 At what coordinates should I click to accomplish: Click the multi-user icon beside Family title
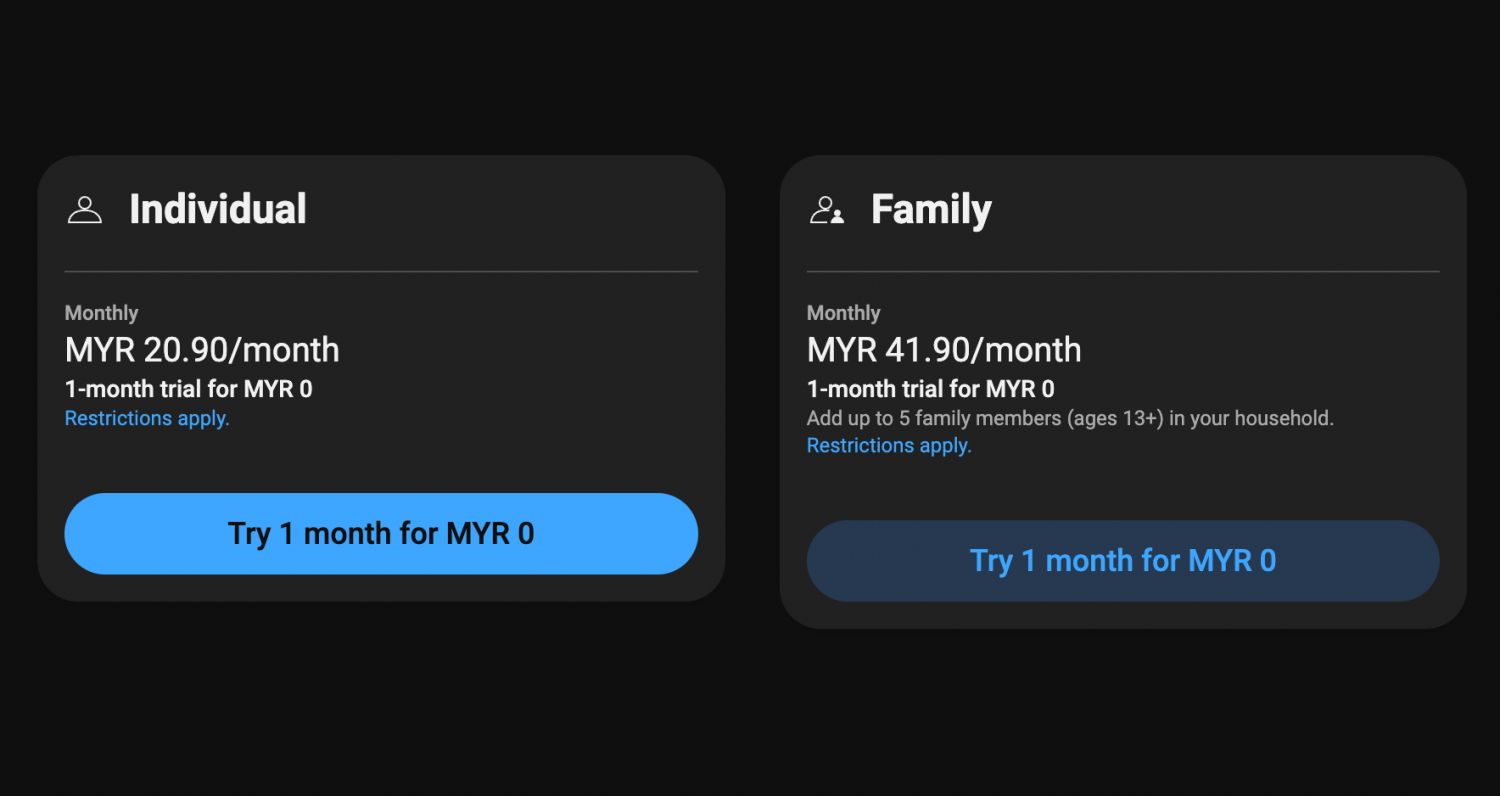pos(826,209)
